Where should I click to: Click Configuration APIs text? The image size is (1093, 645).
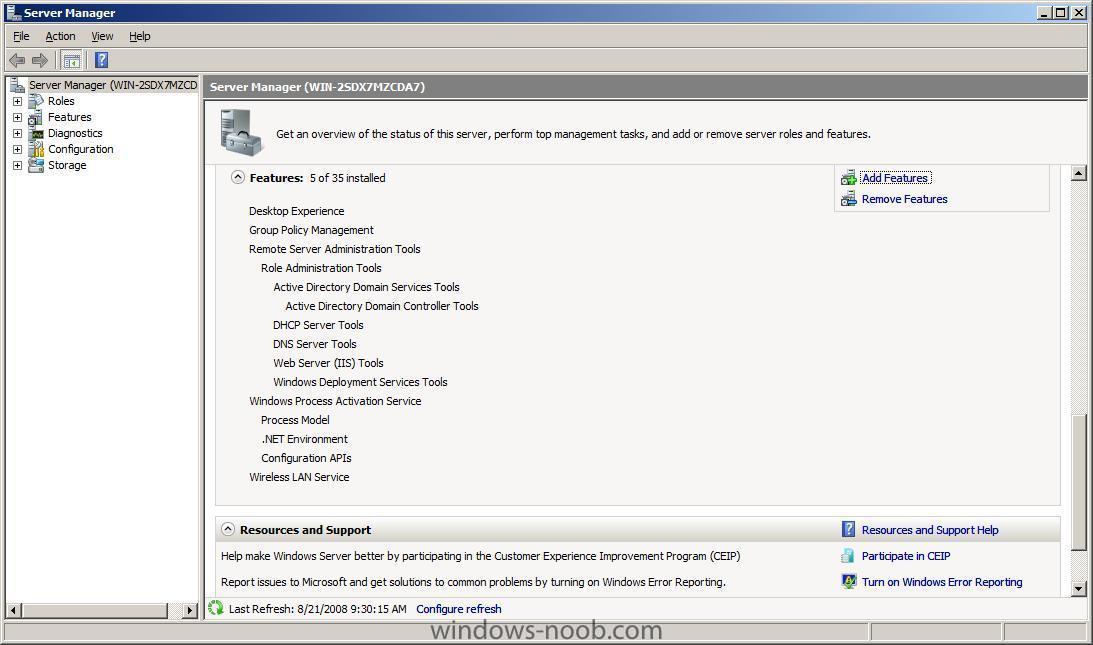[306, 458]
